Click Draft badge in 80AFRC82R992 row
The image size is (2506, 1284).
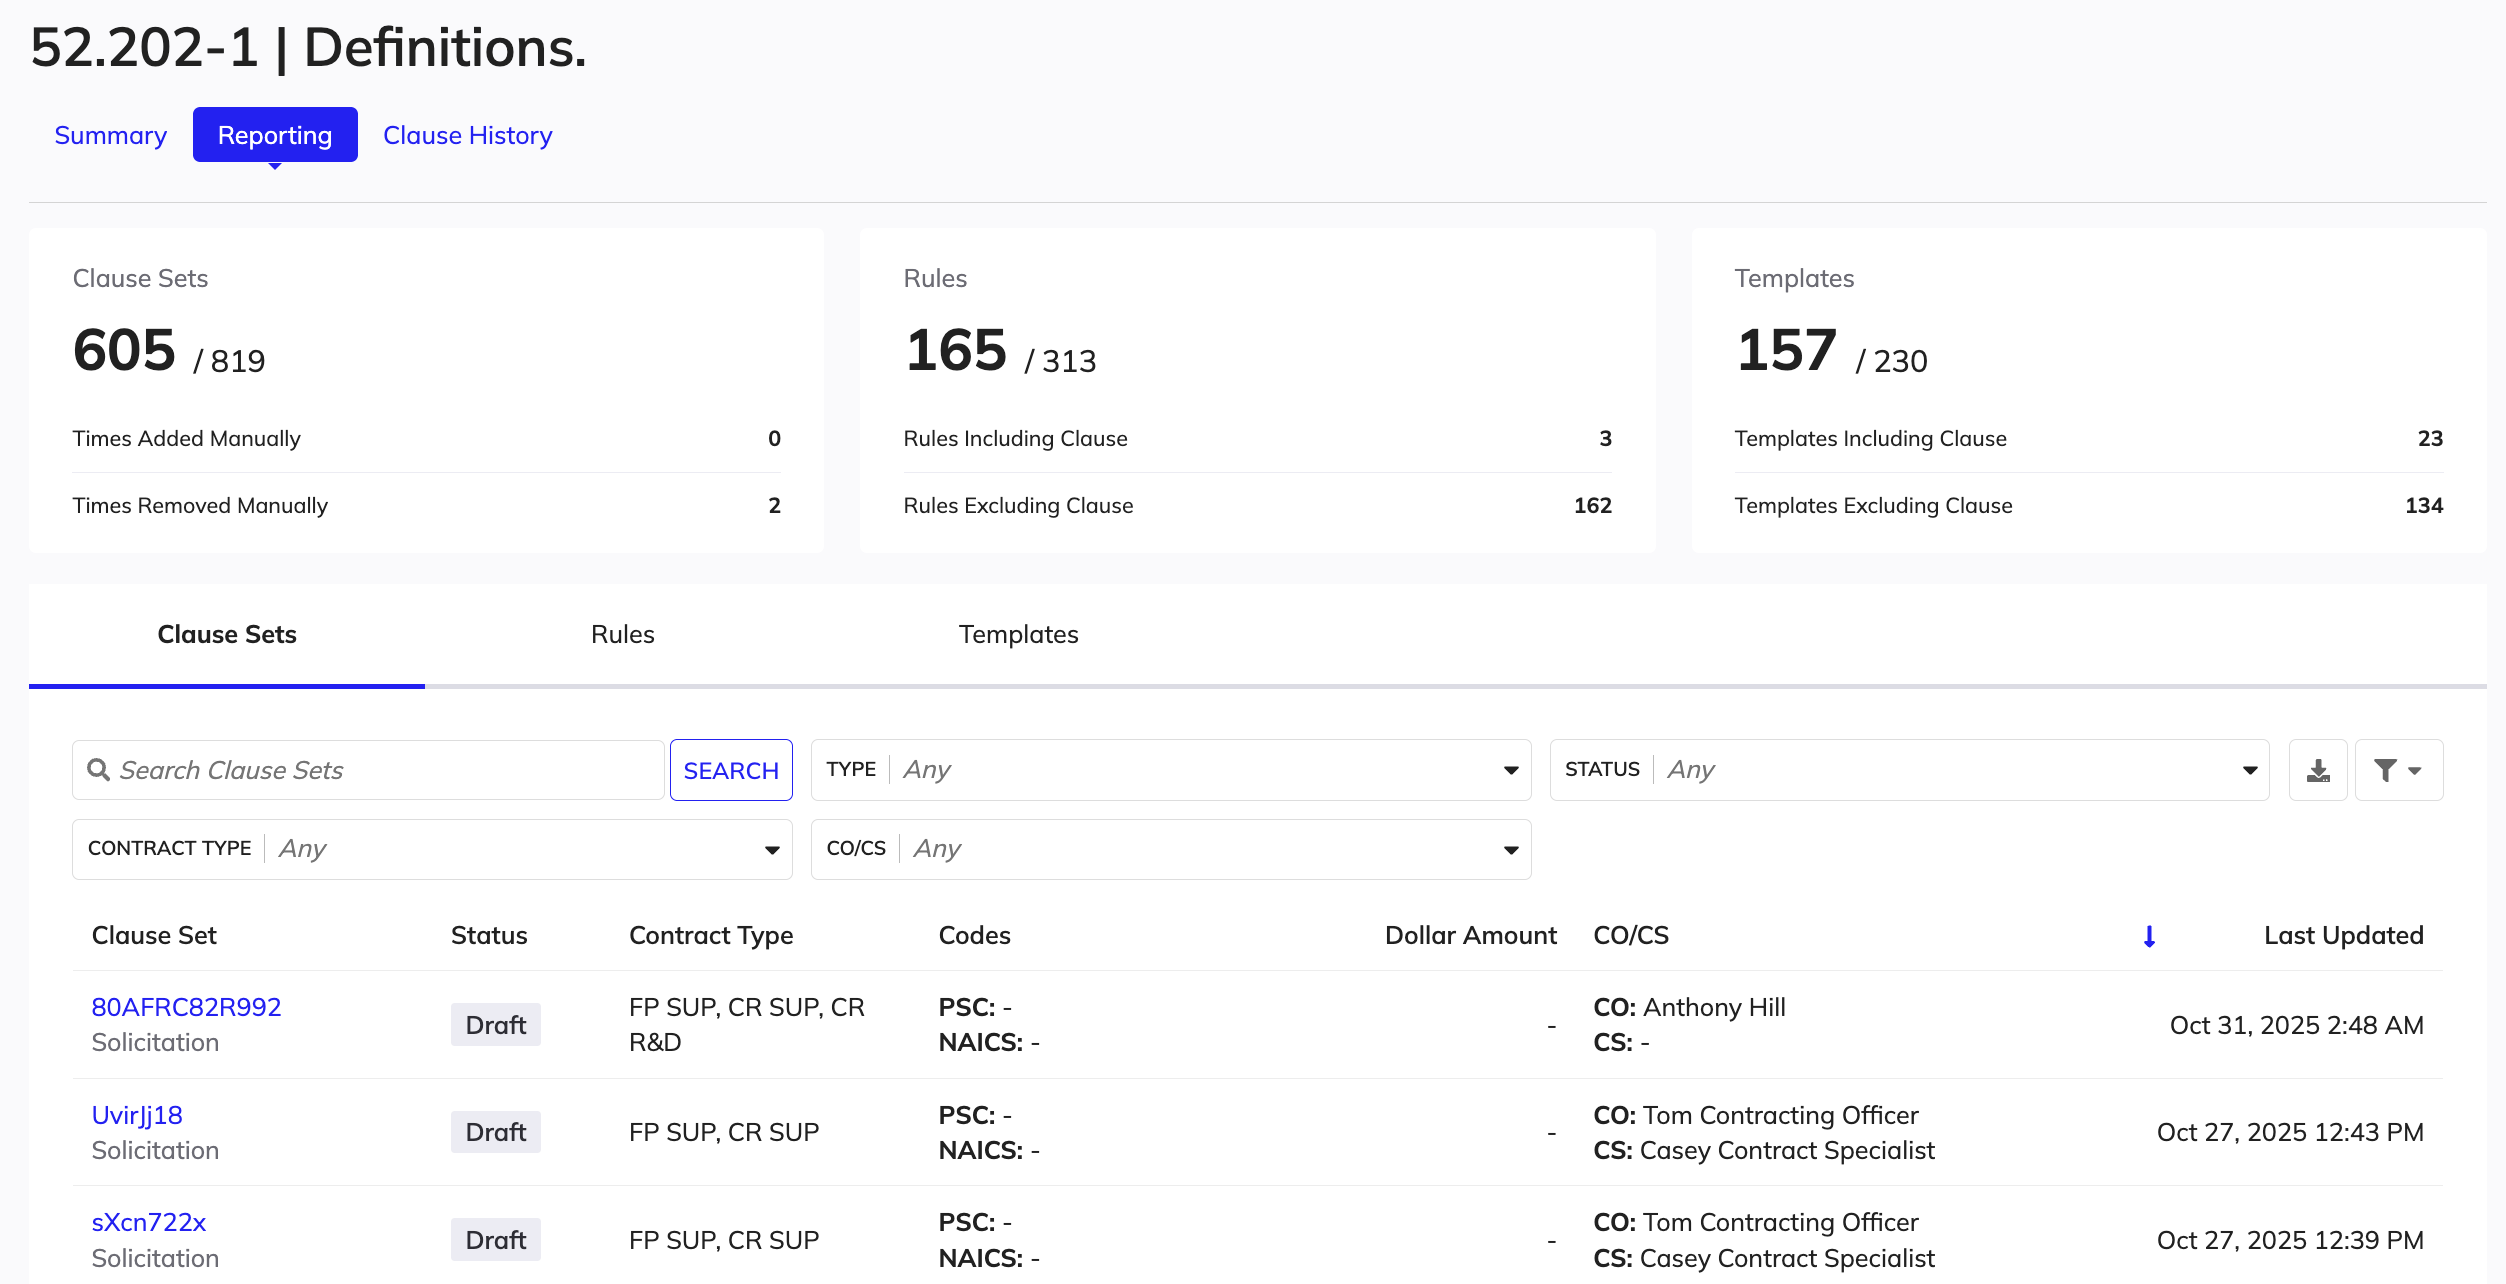point(496,1025)
